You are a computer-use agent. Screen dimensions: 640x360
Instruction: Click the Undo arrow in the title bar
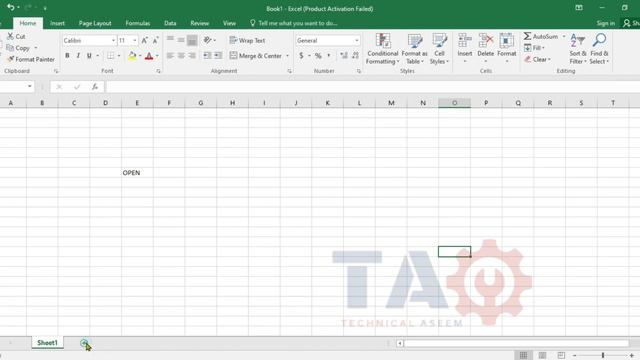11,7
